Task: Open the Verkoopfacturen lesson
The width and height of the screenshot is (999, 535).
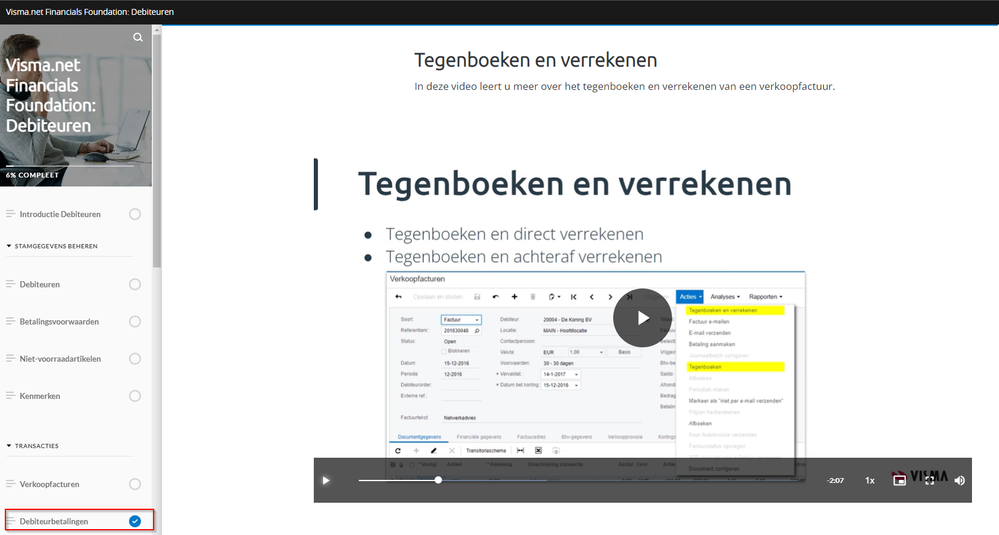Action: click(x=49, y=484)
